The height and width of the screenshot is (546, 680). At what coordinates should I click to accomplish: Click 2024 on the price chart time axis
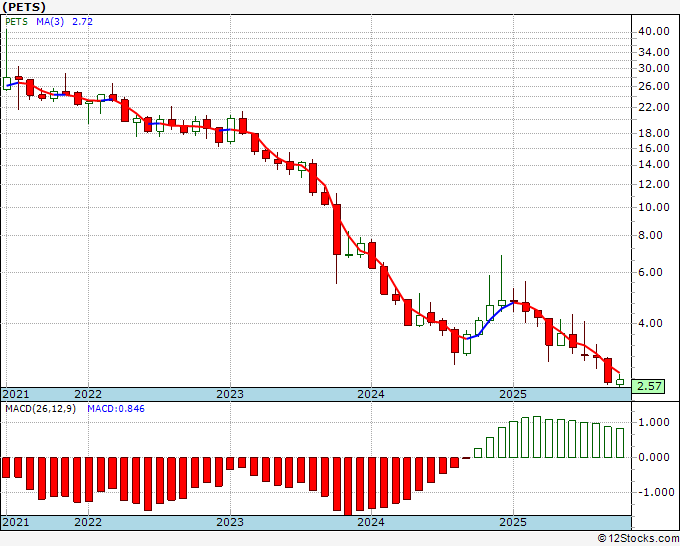(371, 394)
